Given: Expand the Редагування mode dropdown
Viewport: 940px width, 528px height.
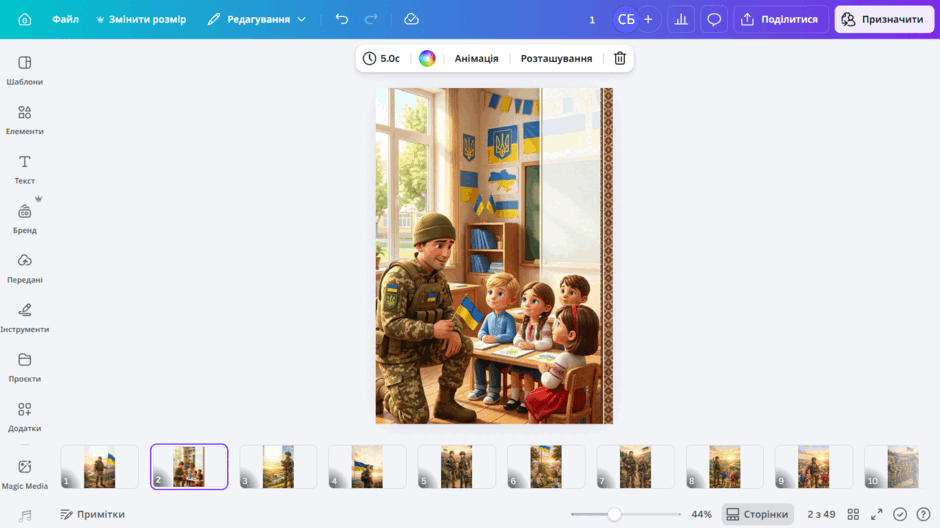Looking at the screenshot, I should (x=257, y=19).
